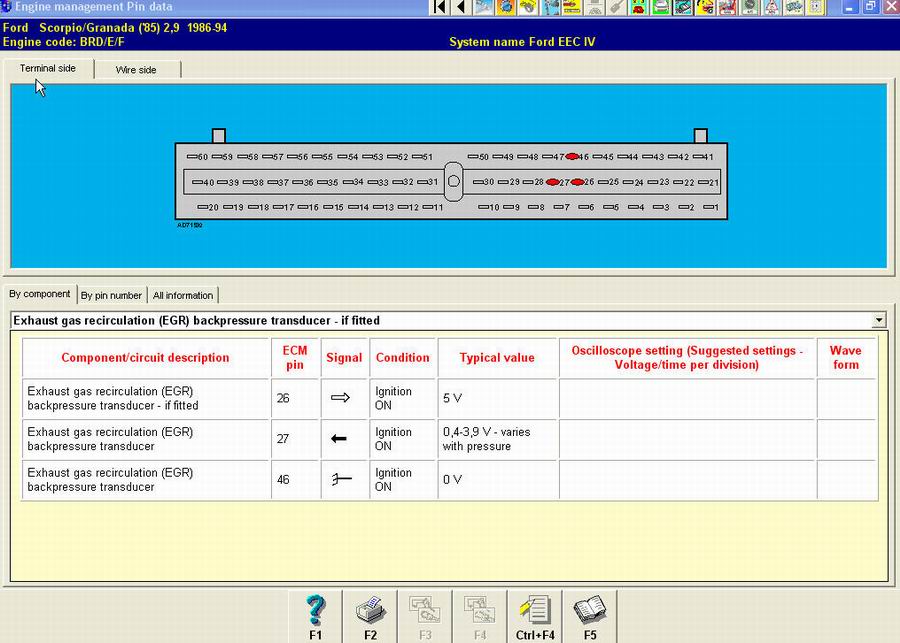The height and width of the screenshot is (643, 900).
Task: Click the black back arrow toolbar icon
Action: click(x=461, y=7)
